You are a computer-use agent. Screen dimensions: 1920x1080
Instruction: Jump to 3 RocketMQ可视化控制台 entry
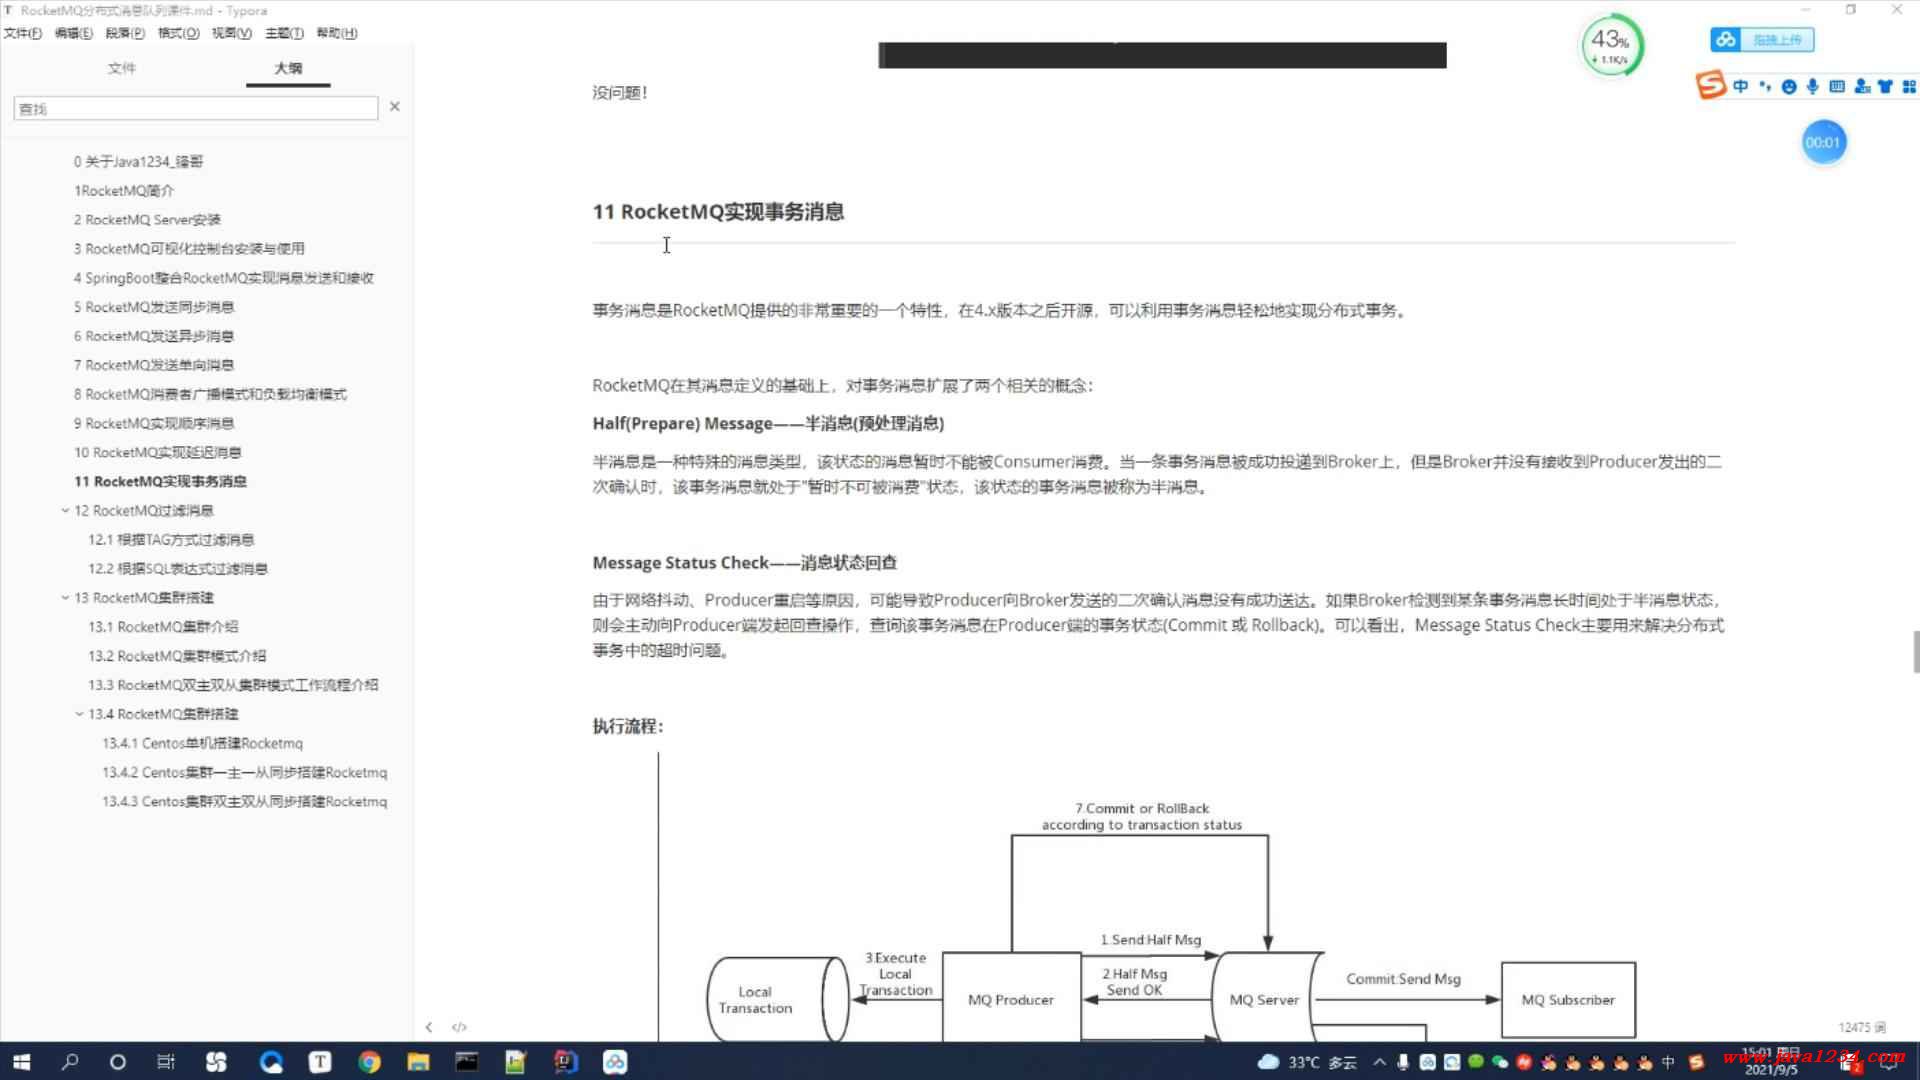pyautogui.click(x=189, y=248)
